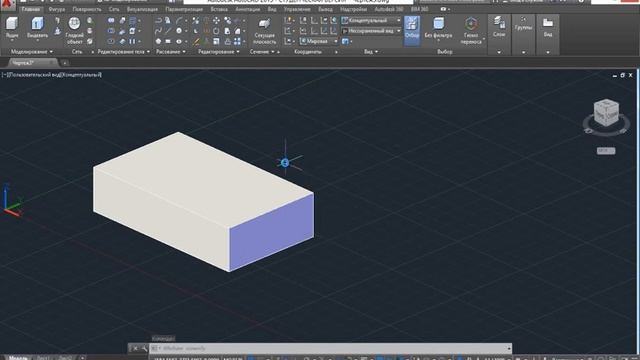The width and height of the screenshot is (640, 360).
Task: Switch to the Главная ribbon tab
Action: click(31, 9)
